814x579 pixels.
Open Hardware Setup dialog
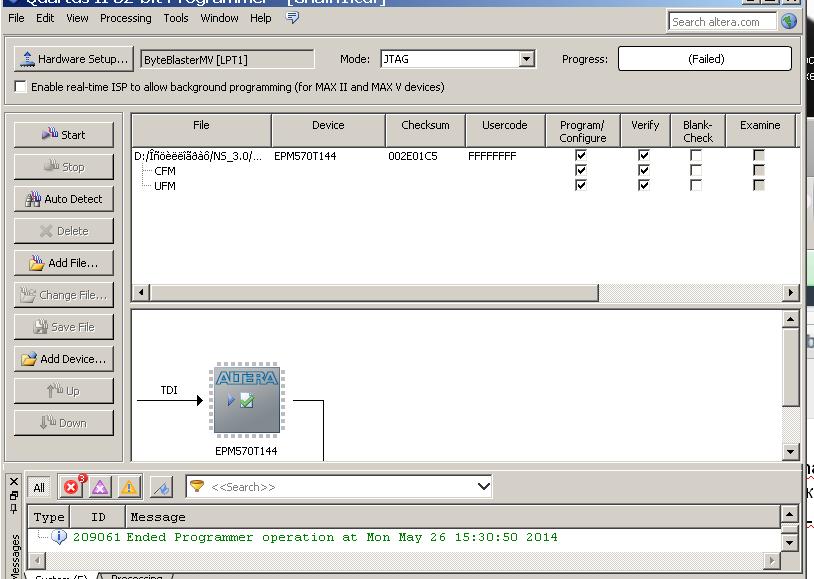click(74, 59)
